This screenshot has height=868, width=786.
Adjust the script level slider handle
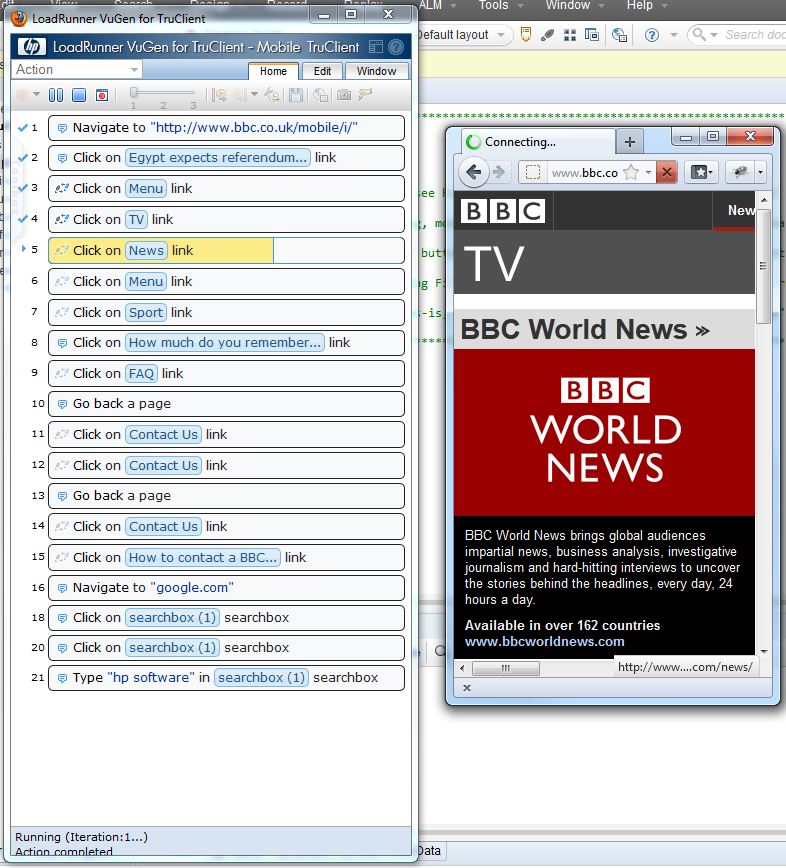[x=133, y=92]
